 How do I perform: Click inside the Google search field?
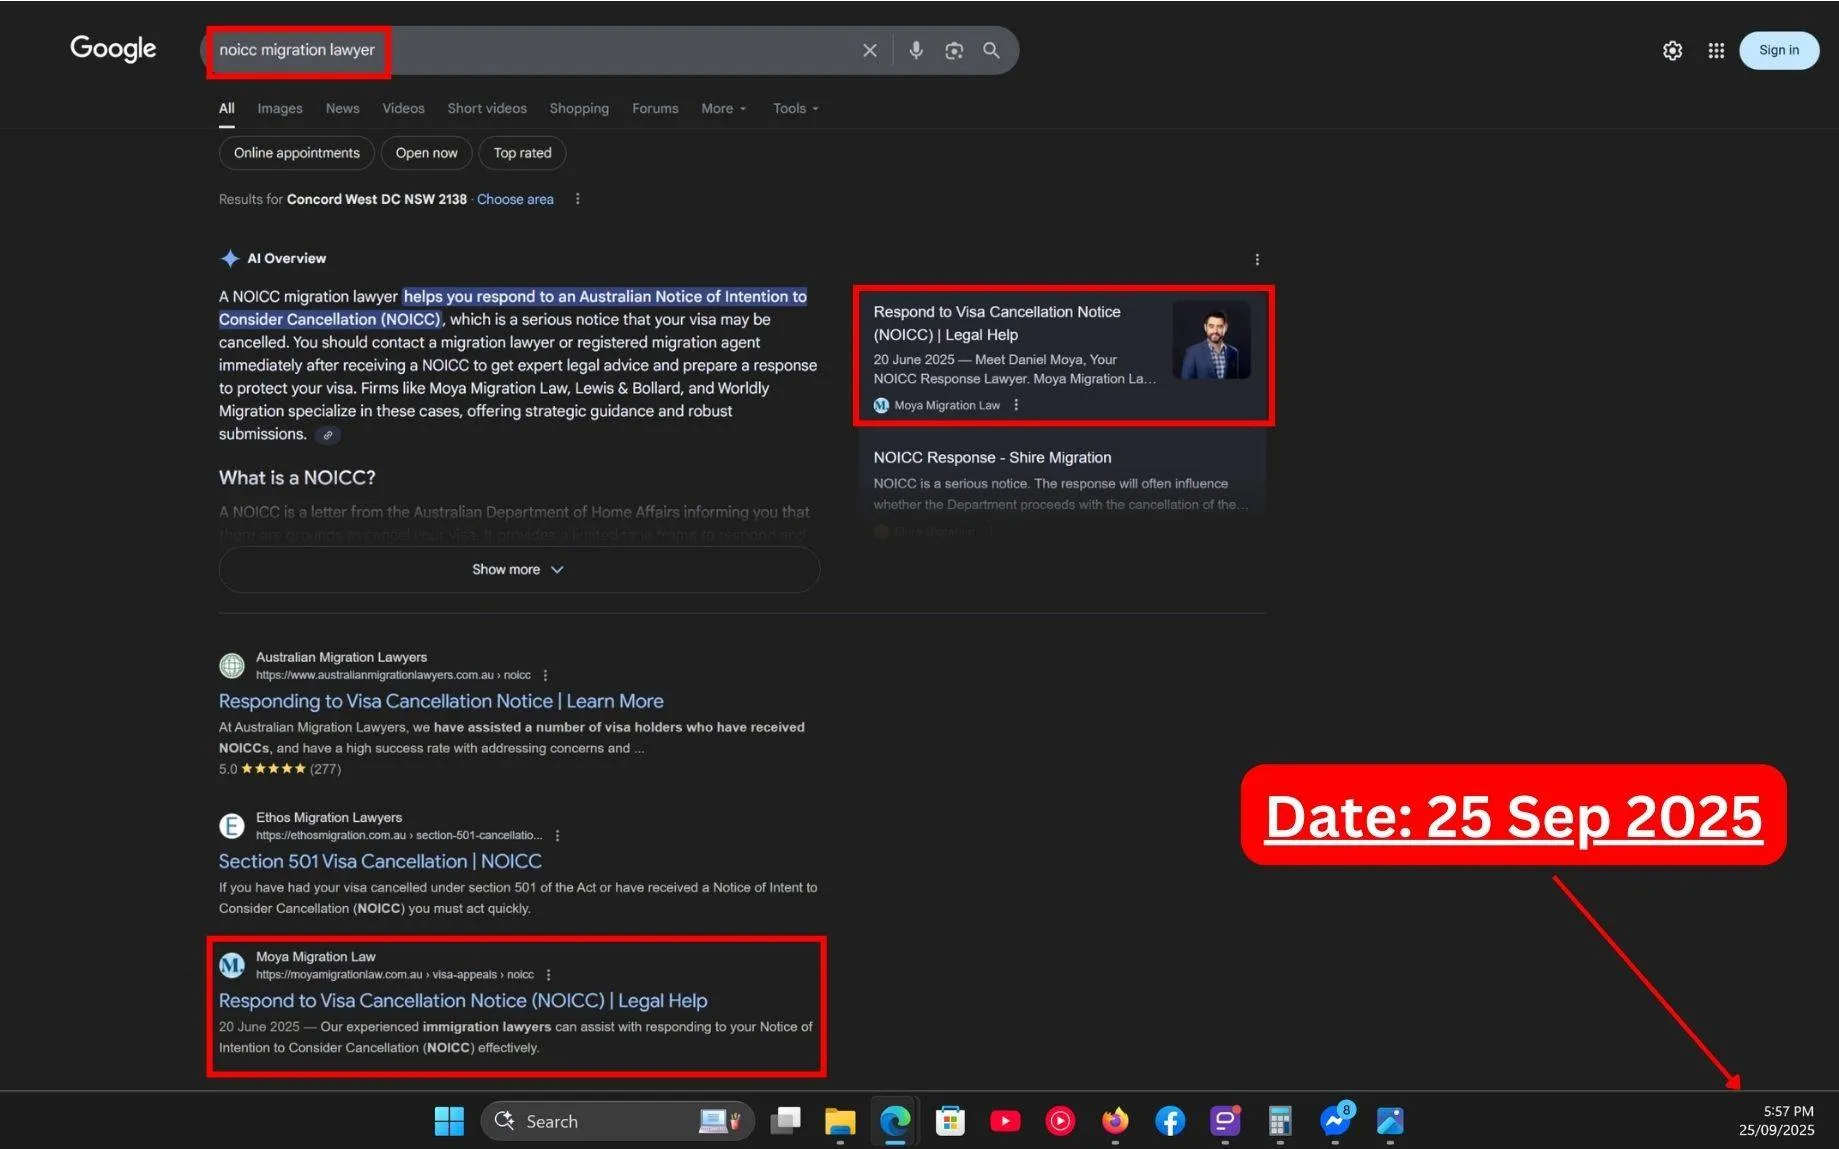(600, 50)
